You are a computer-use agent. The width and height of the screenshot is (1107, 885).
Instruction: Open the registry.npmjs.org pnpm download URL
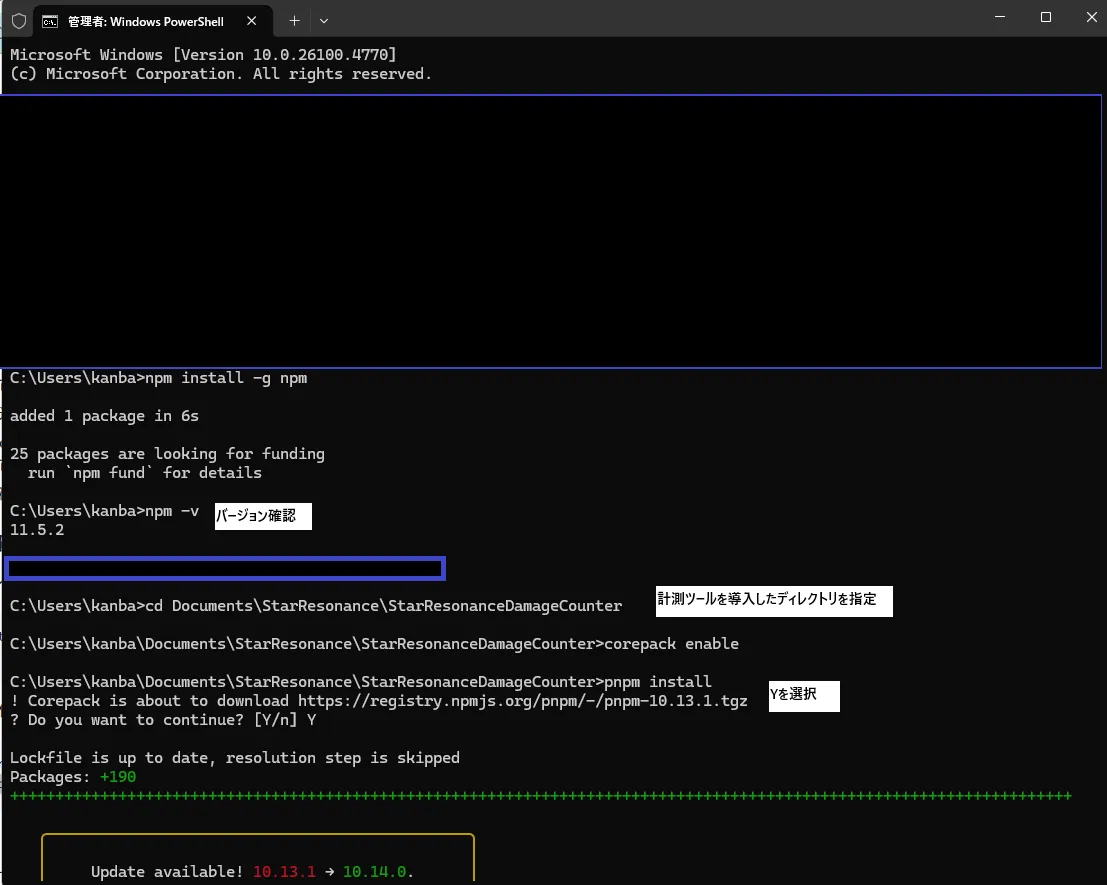(x=522, y=701)
